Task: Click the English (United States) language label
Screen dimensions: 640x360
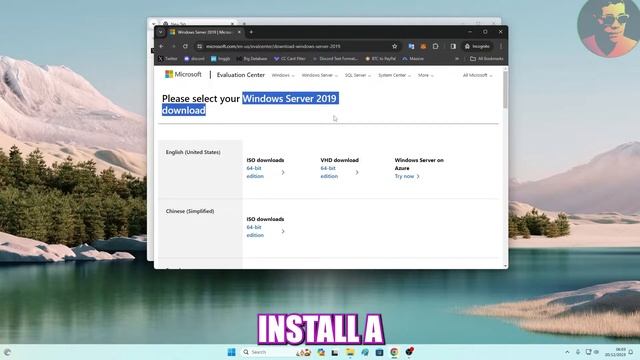Action: 193,152
